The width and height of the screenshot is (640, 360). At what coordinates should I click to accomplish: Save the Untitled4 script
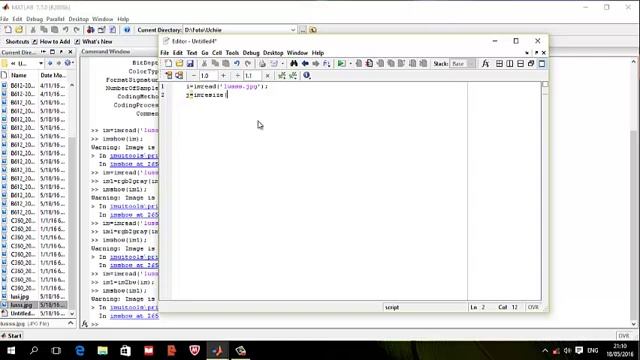(190, 64)
